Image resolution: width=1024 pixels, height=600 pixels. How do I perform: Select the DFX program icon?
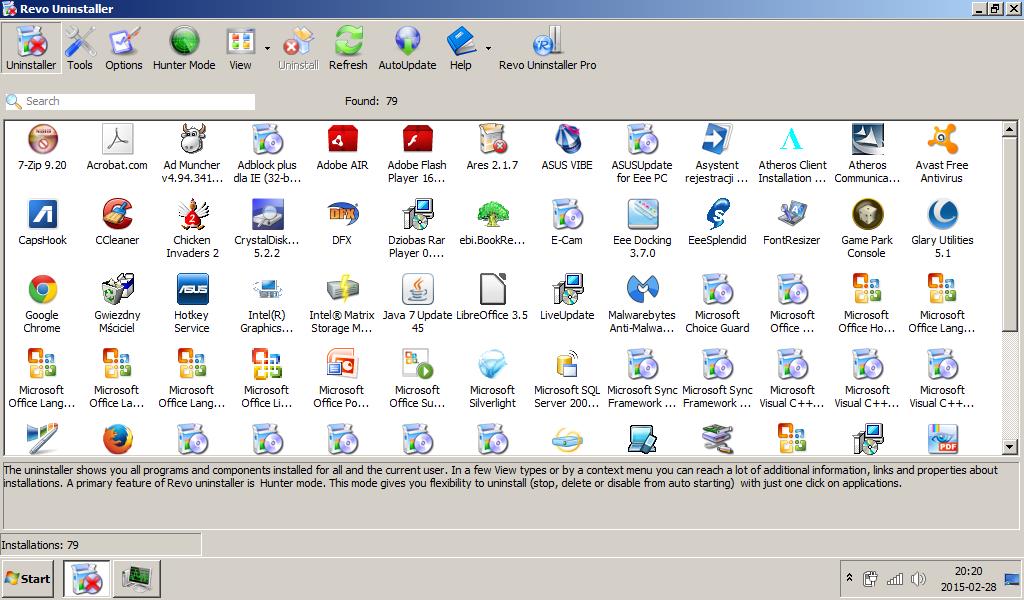[x=342, y=223]
